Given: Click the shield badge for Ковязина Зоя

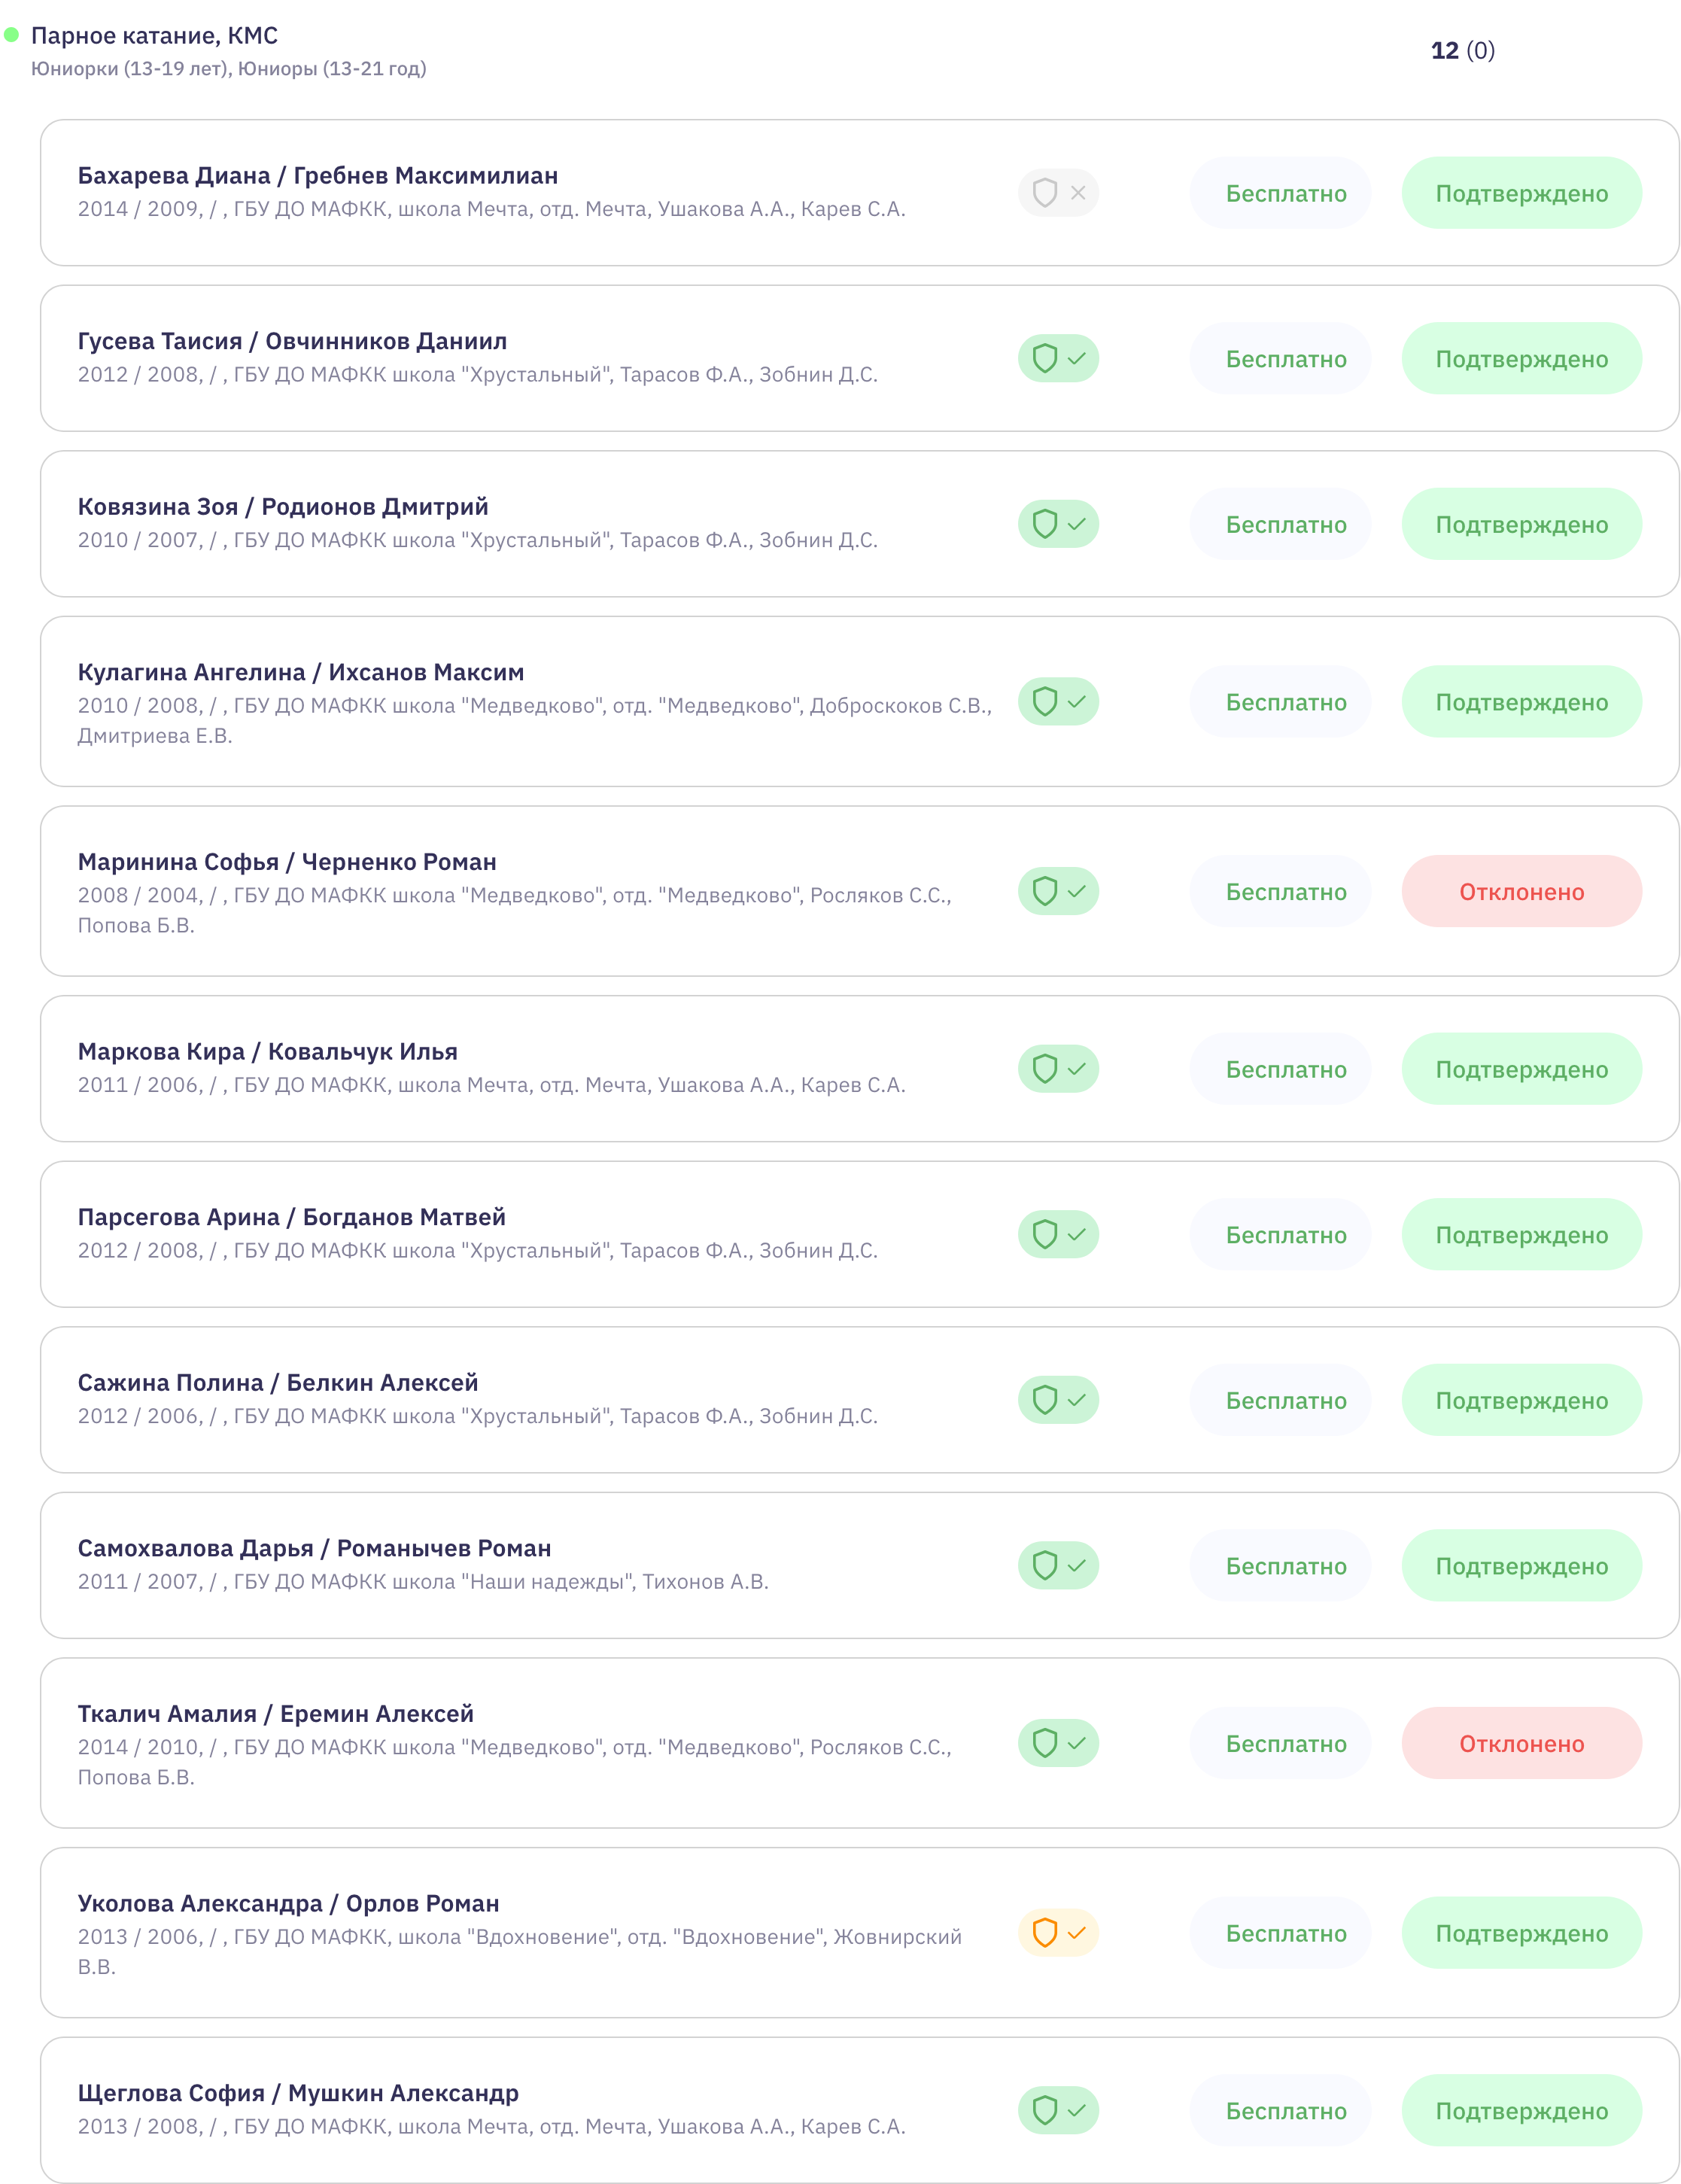Looking at the screenshot, I should tap(1058, 524).
